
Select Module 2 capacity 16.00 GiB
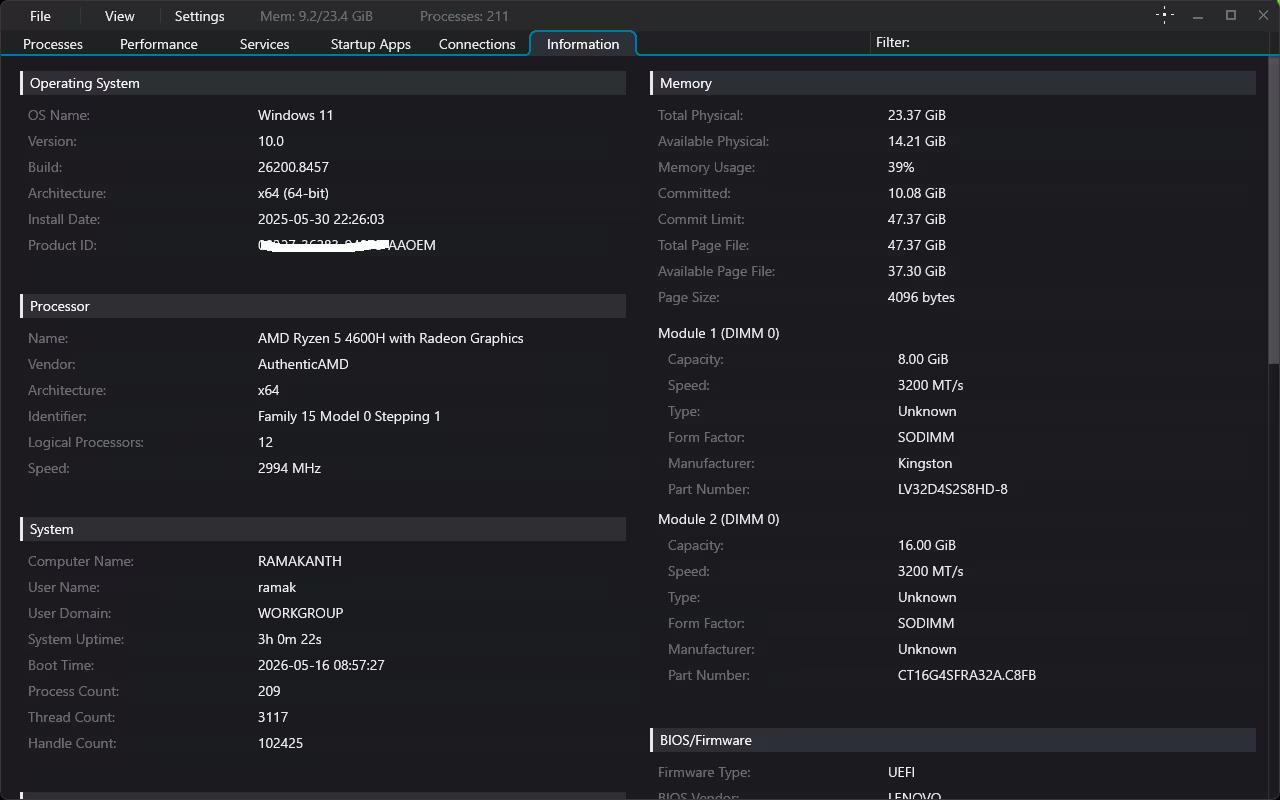click(x=927, y=545)
